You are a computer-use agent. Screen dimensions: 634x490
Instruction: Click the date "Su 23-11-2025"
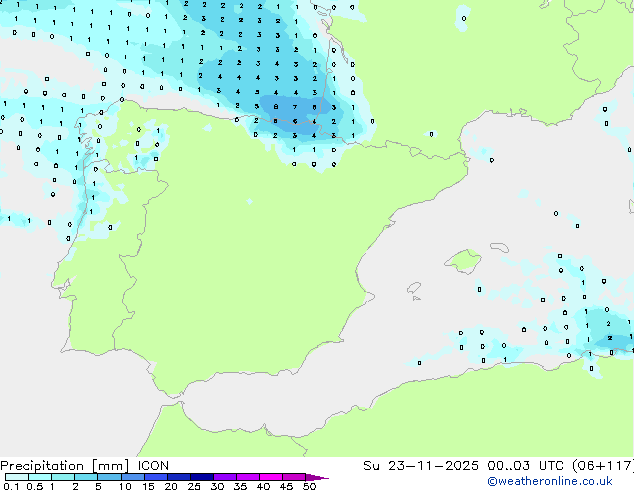(x=421, y=466)
